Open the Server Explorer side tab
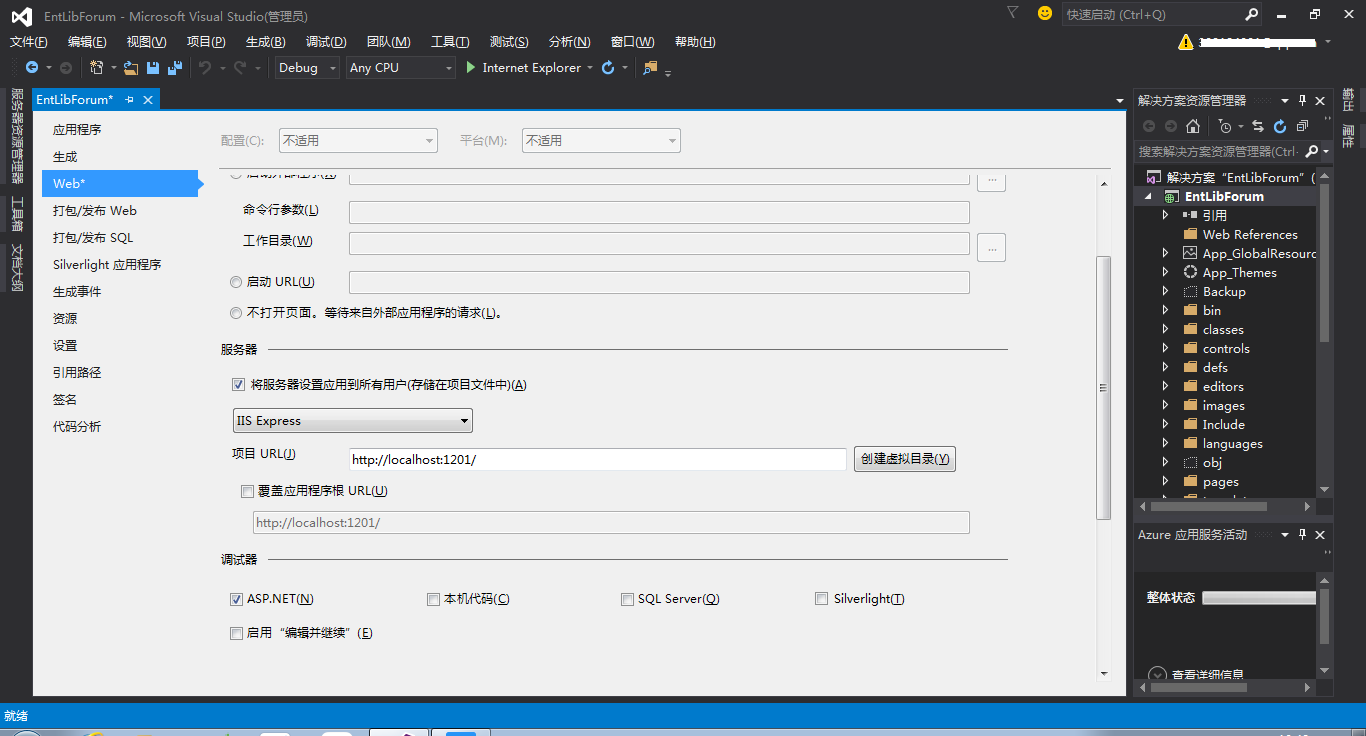 click(17, 136)
